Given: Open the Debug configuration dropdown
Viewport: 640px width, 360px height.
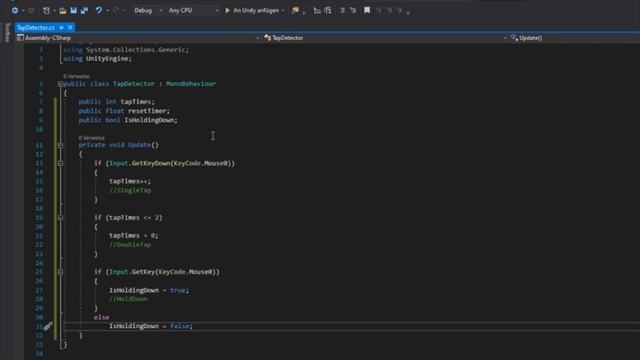Looking at the screenshot, I should click(148, 10).
